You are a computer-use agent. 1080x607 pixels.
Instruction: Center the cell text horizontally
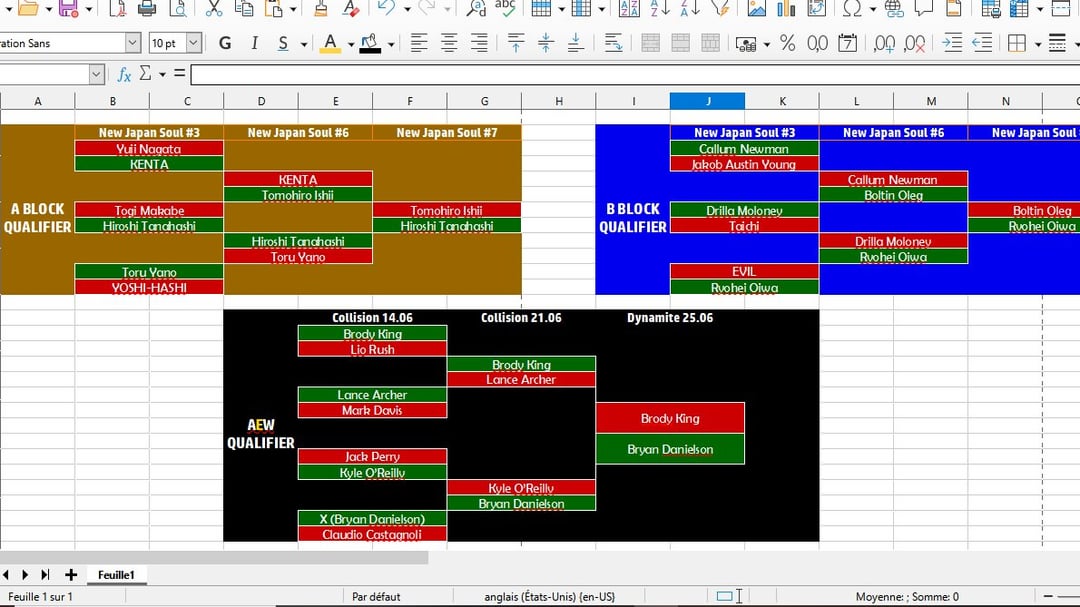pos(448,43)
